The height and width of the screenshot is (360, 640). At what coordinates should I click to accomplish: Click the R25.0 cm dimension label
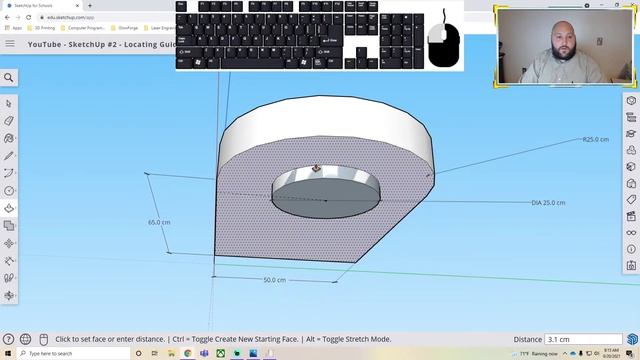(x=596, y=139)
